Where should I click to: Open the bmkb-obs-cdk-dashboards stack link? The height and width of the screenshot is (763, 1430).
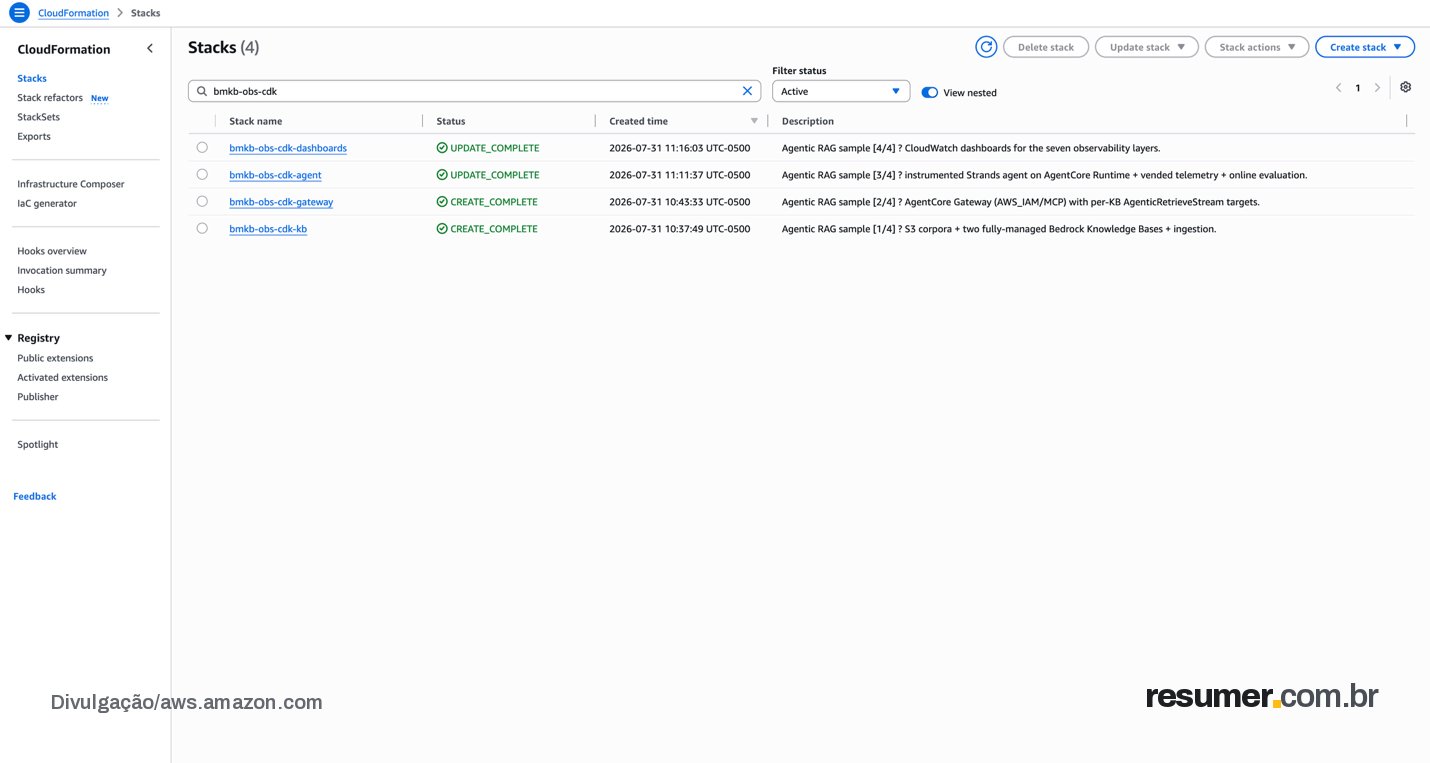[288, 148]
